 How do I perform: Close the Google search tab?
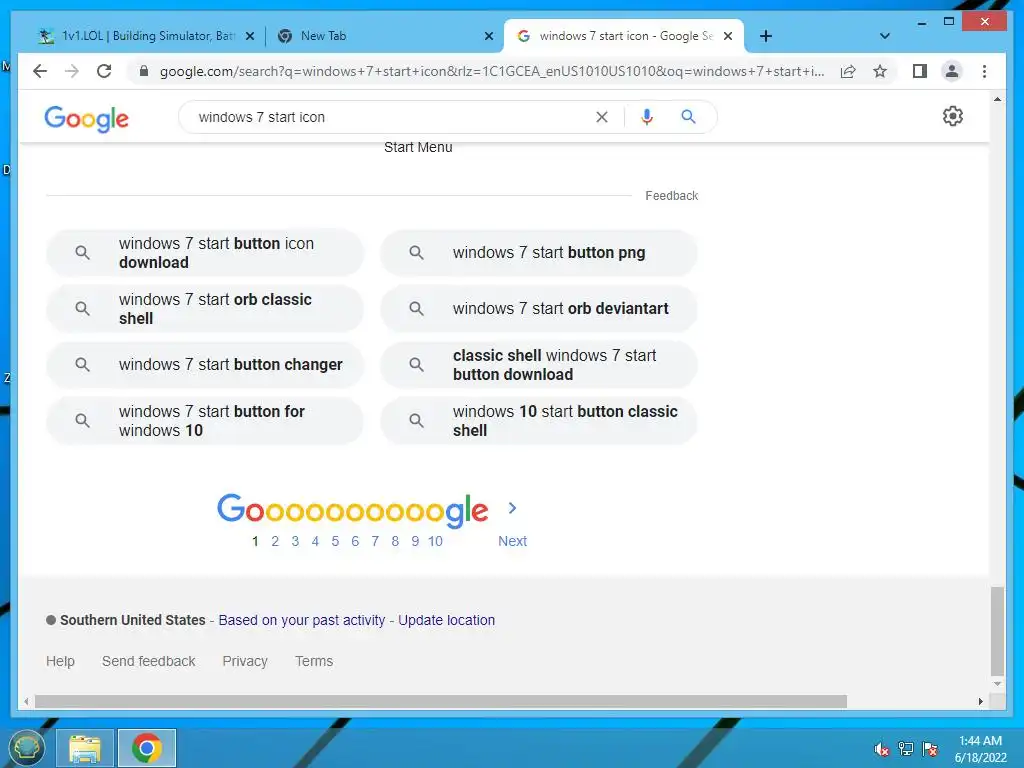(x=728, y=36)
